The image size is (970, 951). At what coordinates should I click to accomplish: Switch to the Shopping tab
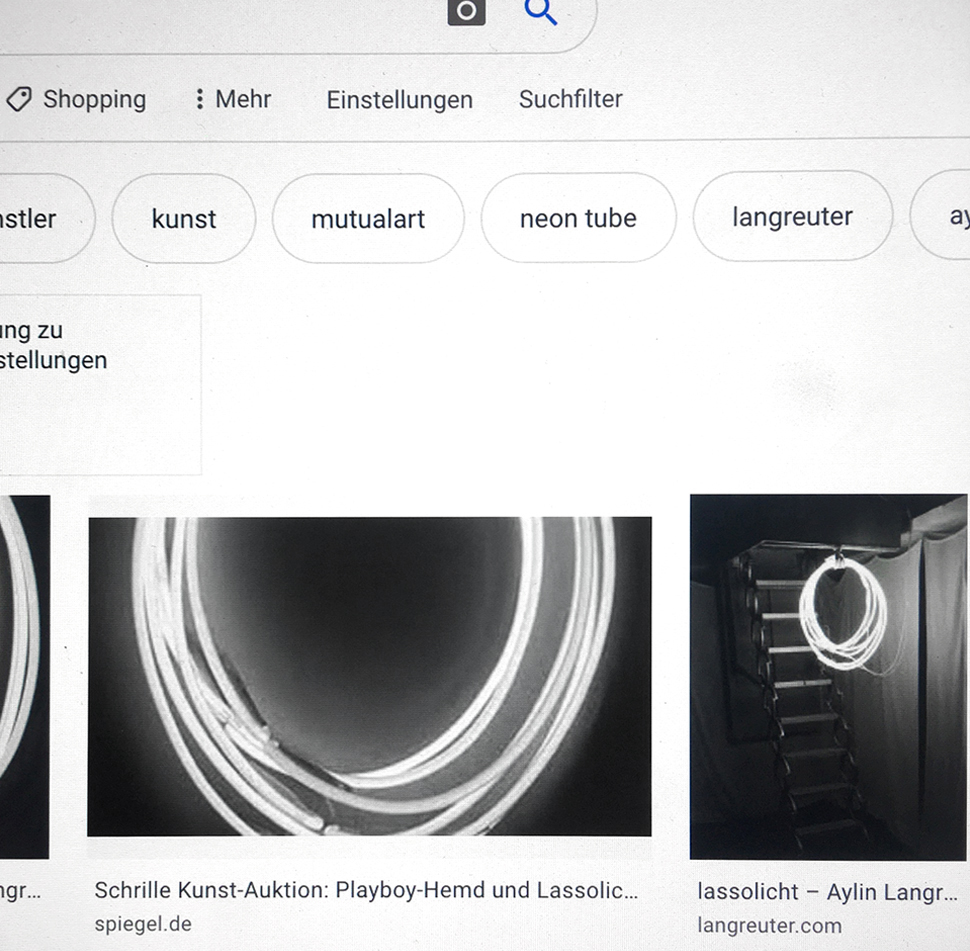[x=77, y=99]
